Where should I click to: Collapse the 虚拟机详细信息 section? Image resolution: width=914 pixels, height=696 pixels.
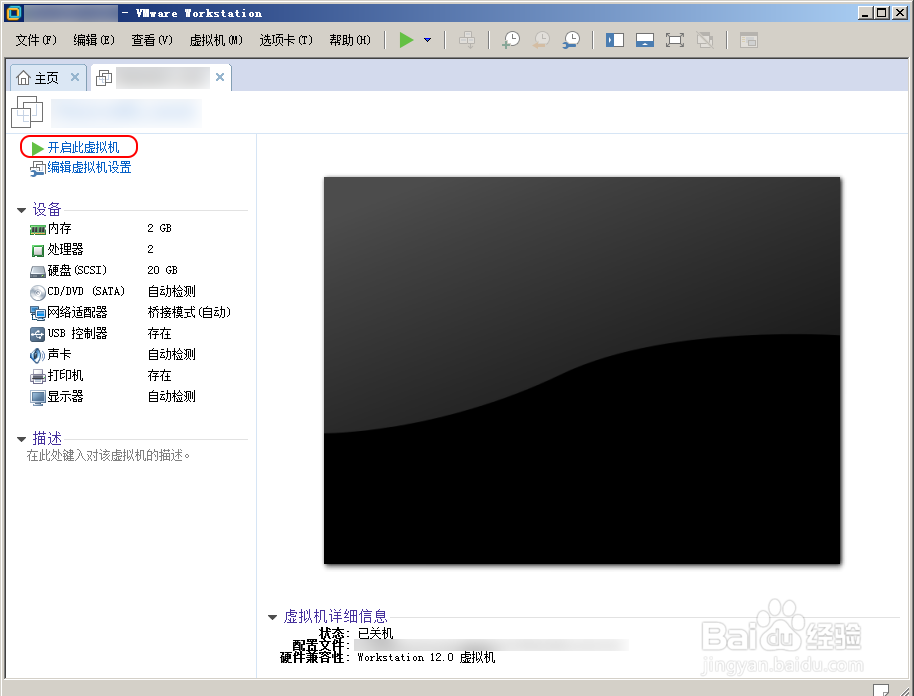pyautogui.click(x=272, y=617)
